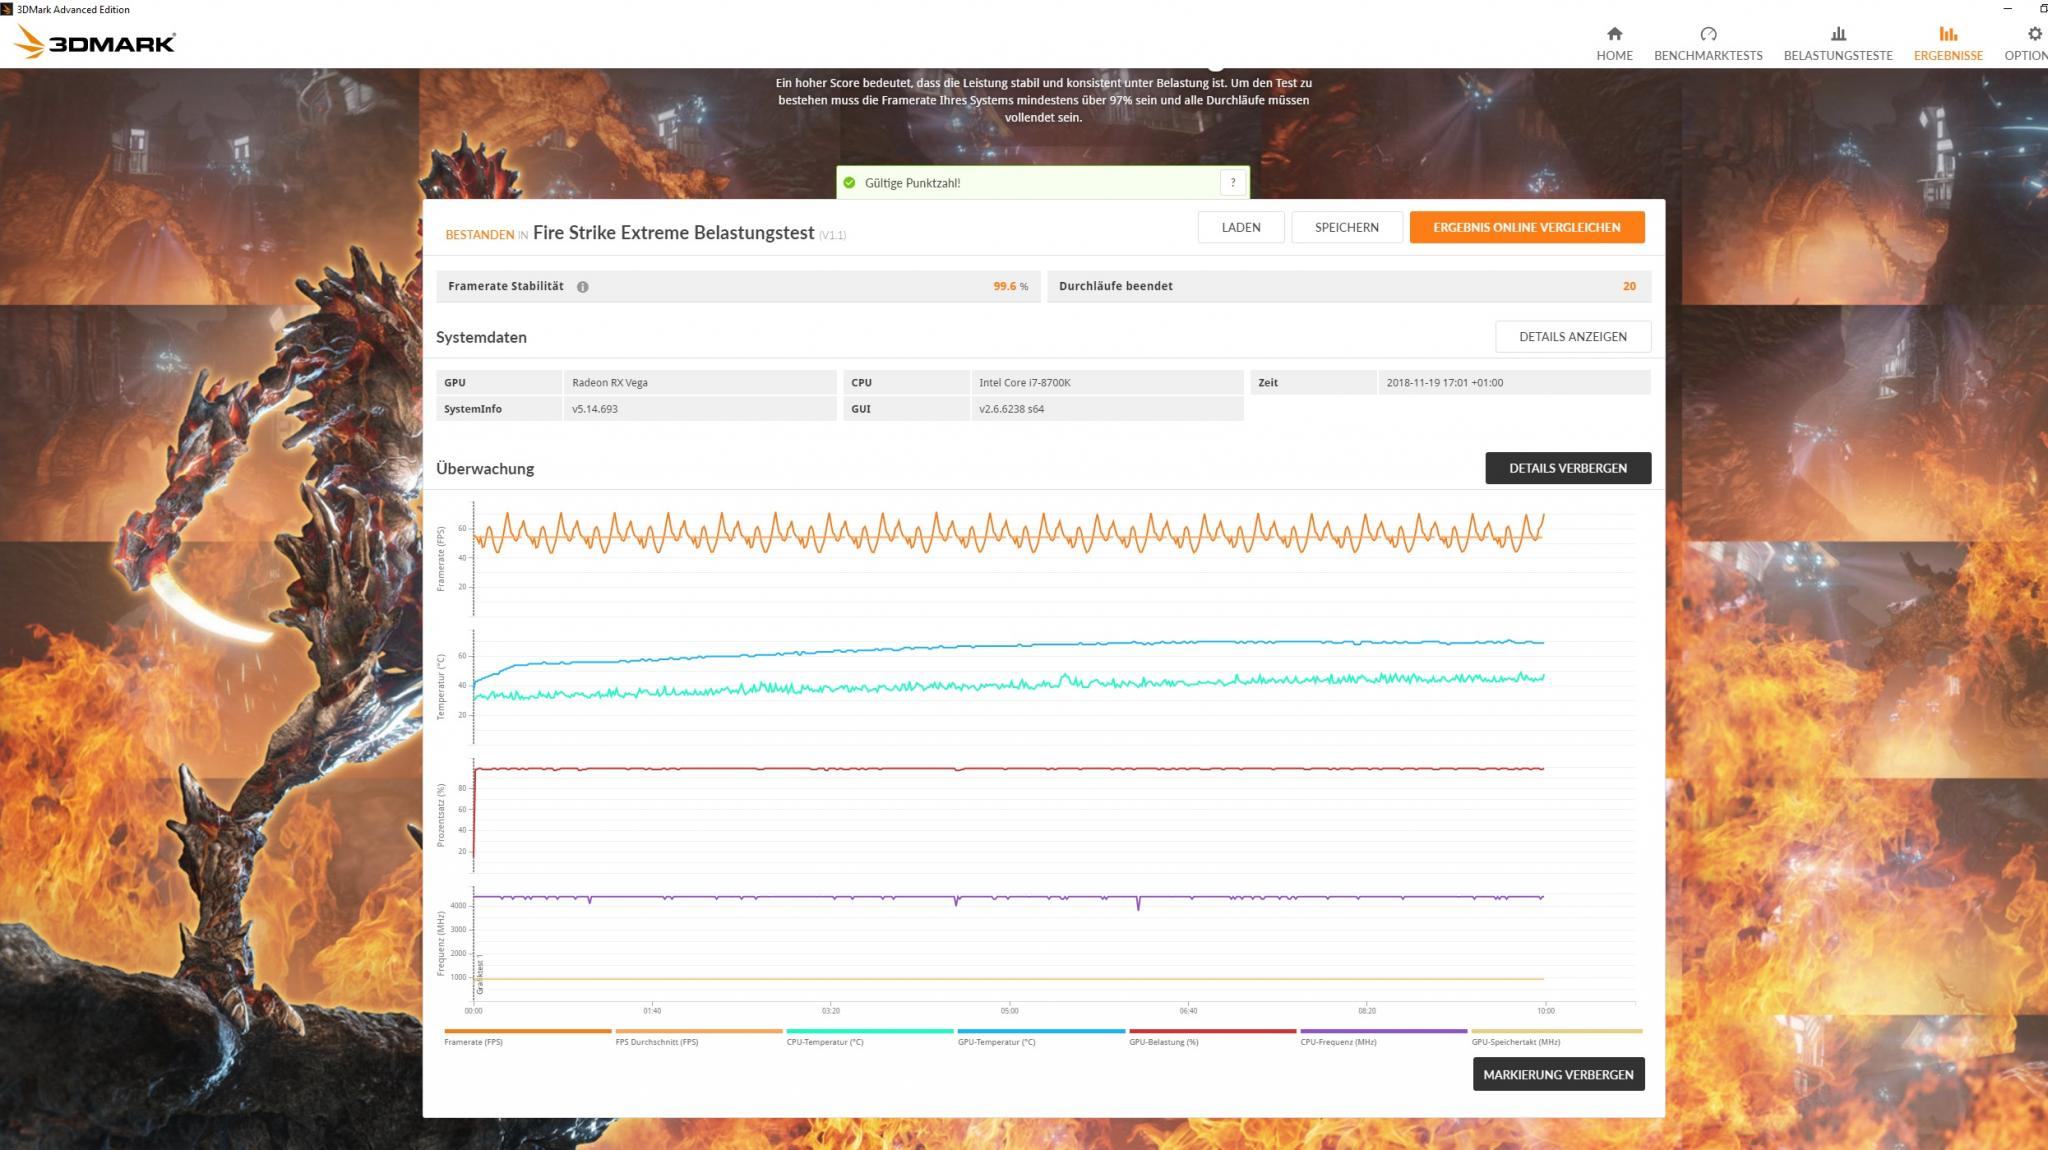Viewport: 2048px width, 1150px height.
Task: Click the Ergebnisse results icon
Action: click(1947, 34)
